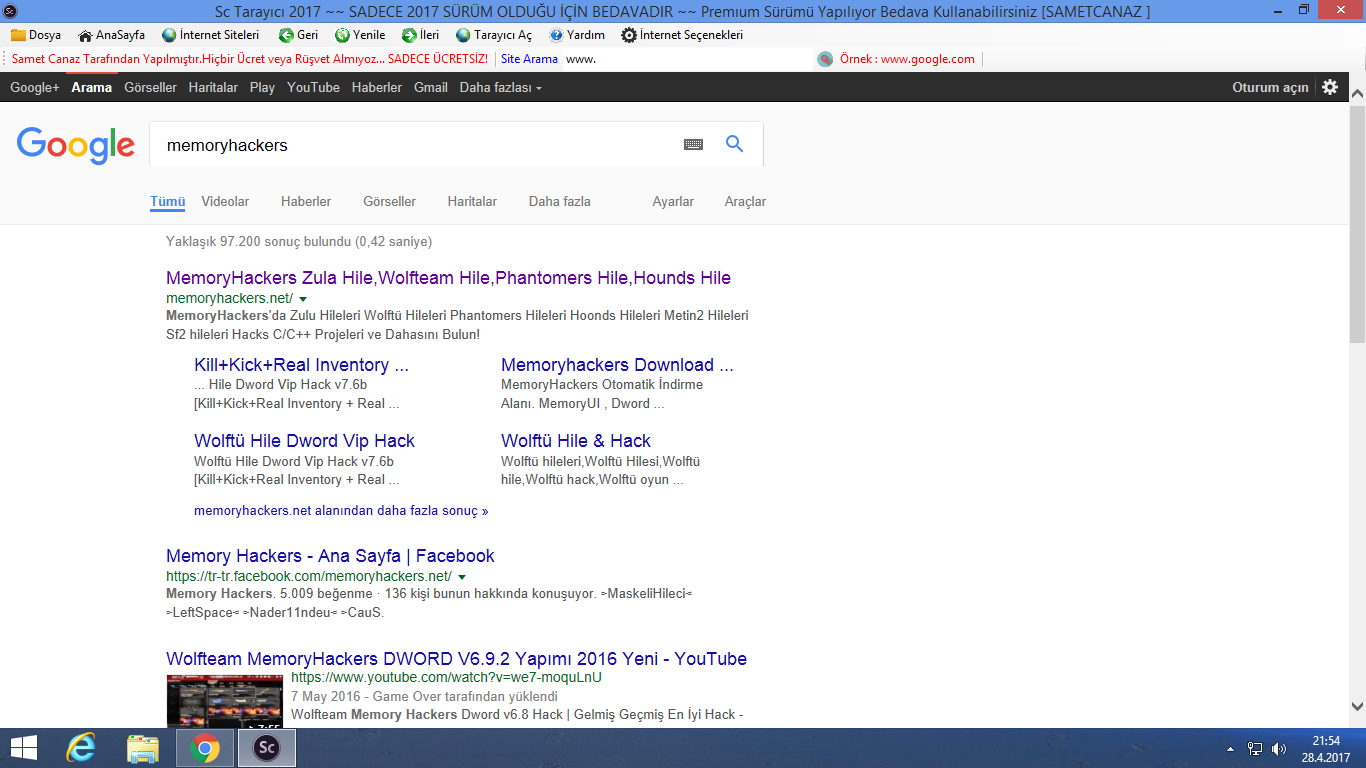Click the page vertical scrollbar thumb
The image size is (1366, 768).
coord(1357,222)
